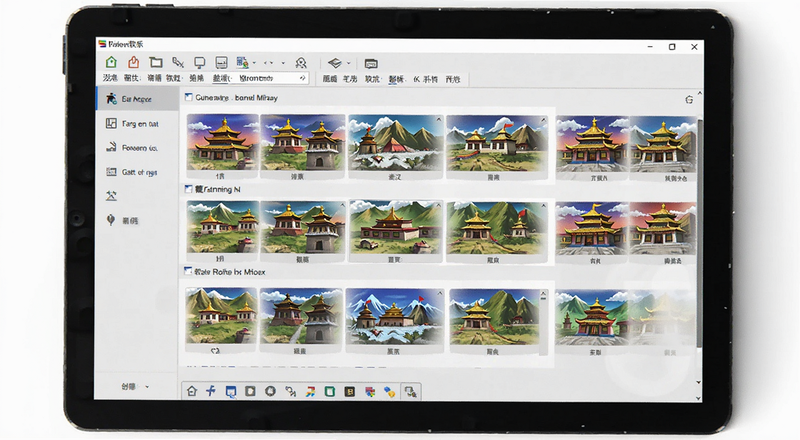Click the home icon in bottom bar
The height and width of the screenshot is (440, 800).
192,391
